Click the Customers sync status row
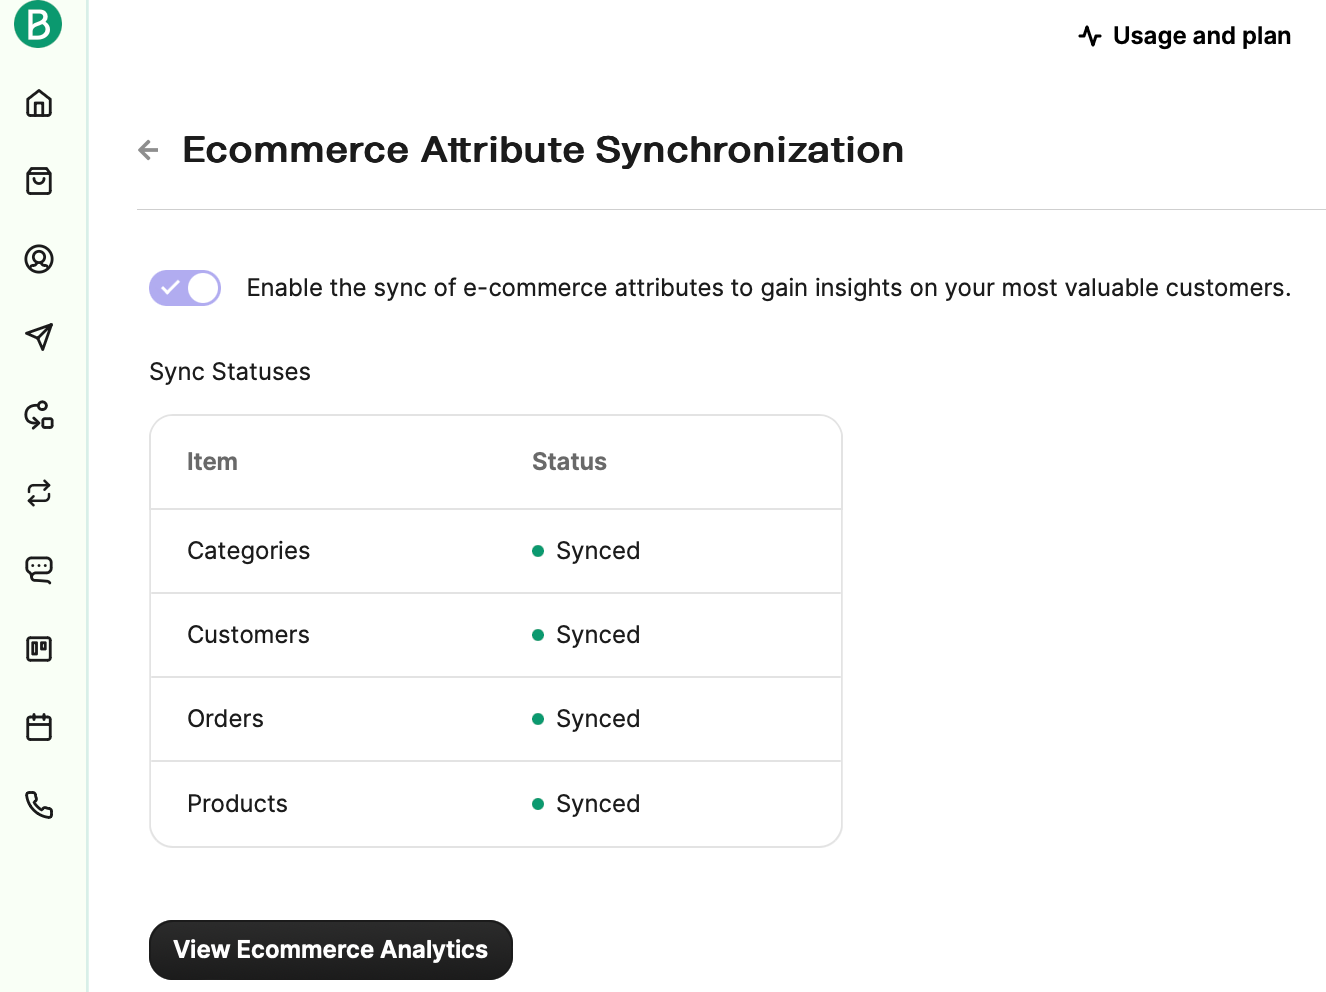This screenshot has width=1326, height=992. tap(248, 634)
